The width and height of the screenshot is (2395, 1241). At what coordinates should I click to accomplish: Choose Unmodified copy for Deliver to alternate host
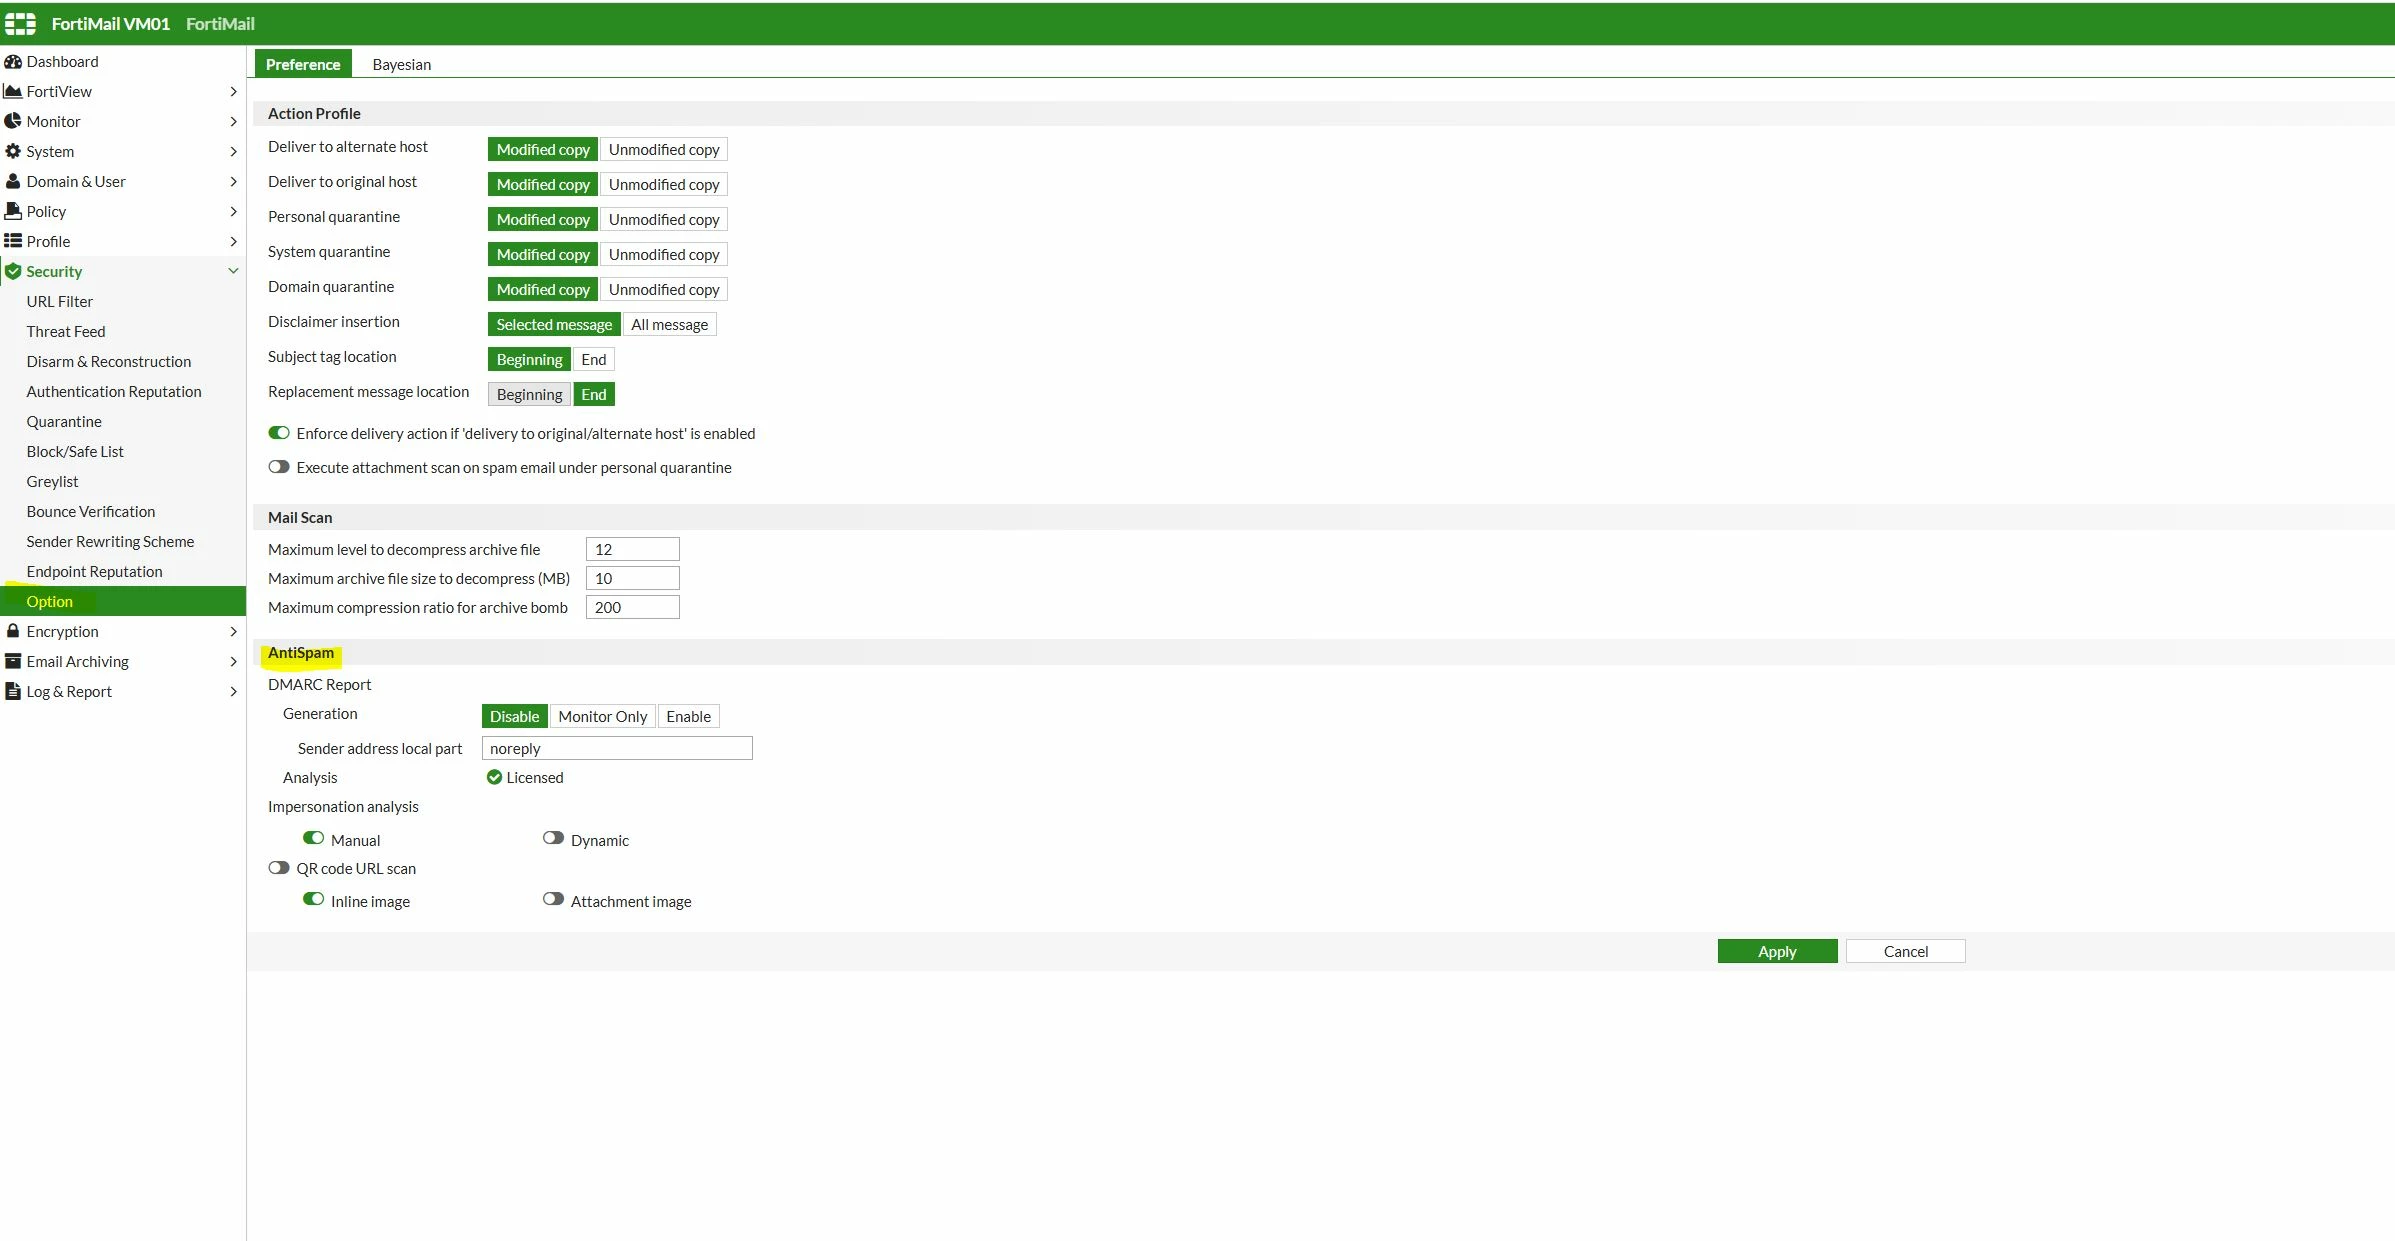point(664,149)
